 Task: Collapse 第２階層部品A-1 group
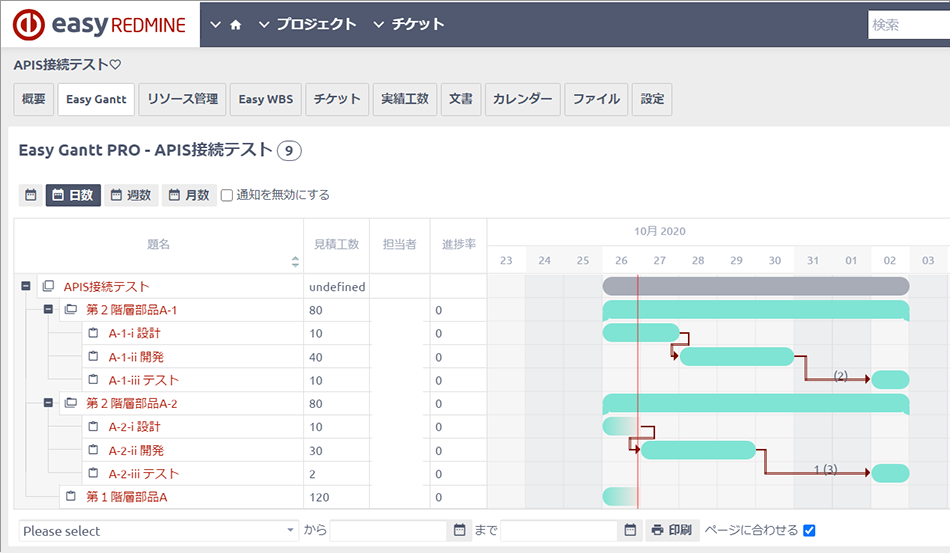[x=48, y=310]
